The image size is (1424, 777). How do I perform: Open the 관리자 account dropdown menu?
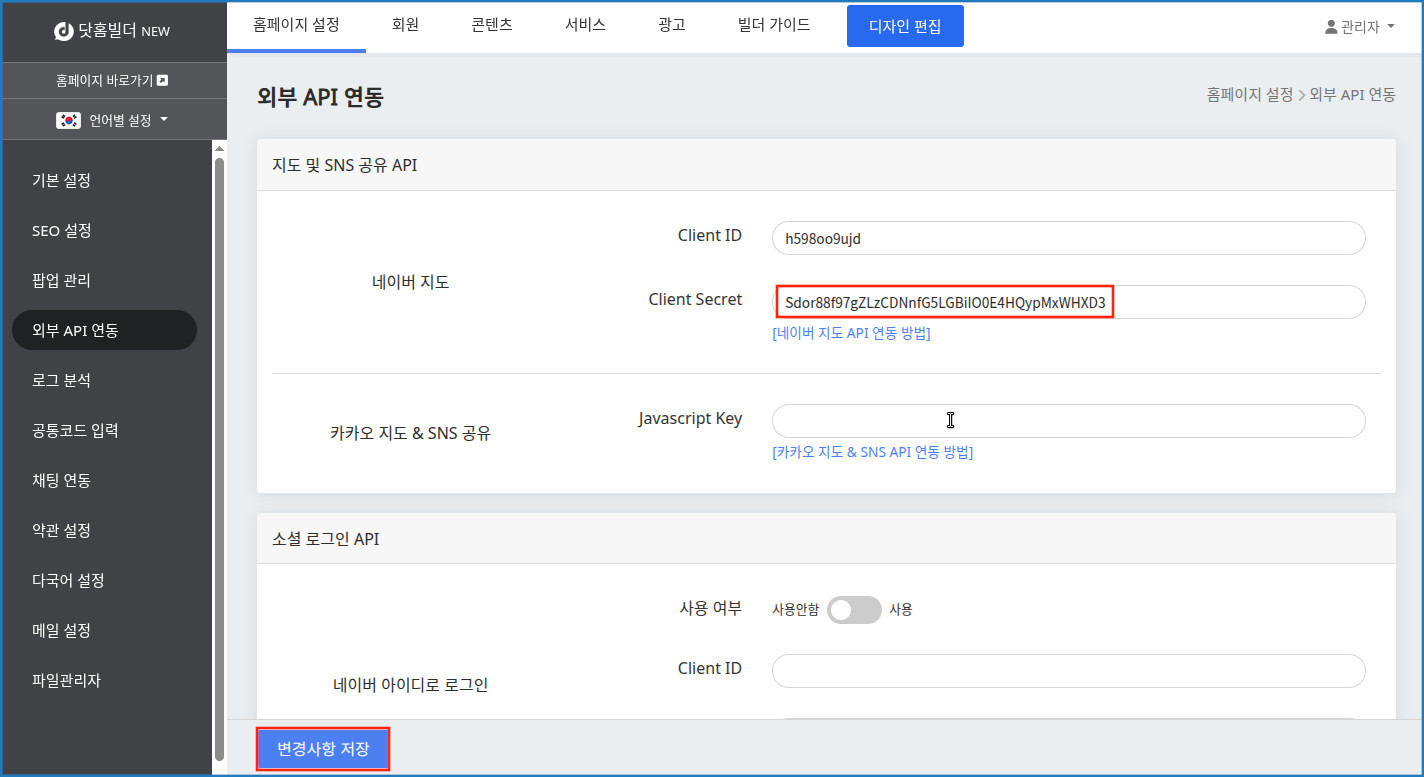pos(1360,27)
